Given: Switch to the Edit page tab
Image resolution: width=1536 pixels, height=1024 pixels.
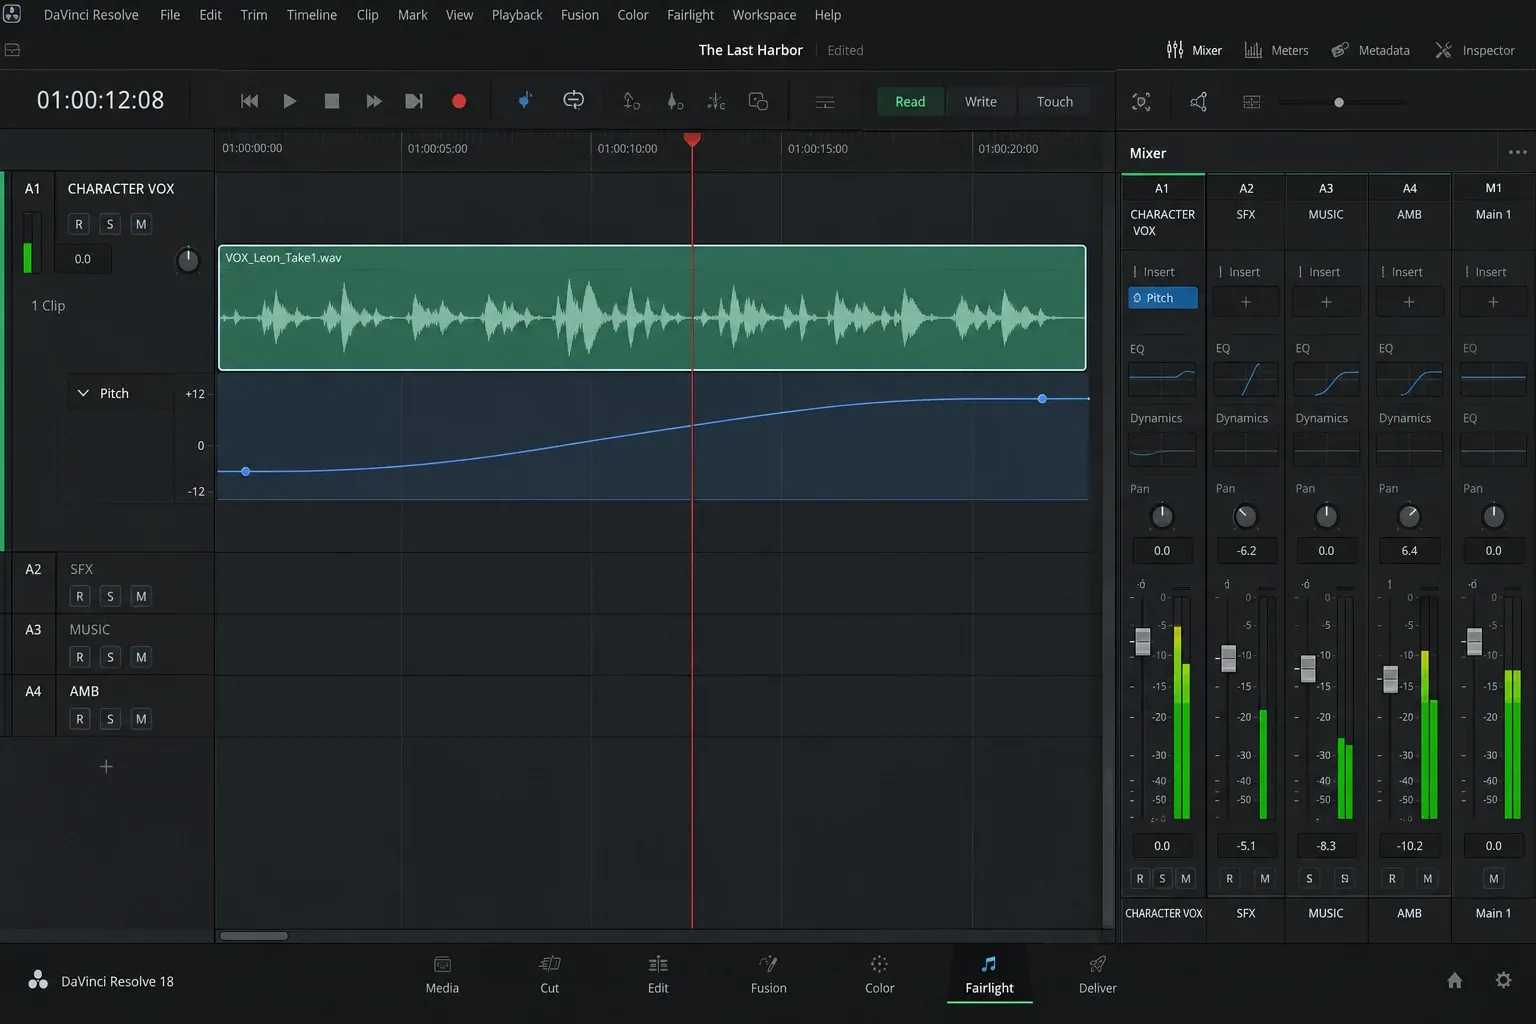Looking at the screenshot, I should 658,975.
